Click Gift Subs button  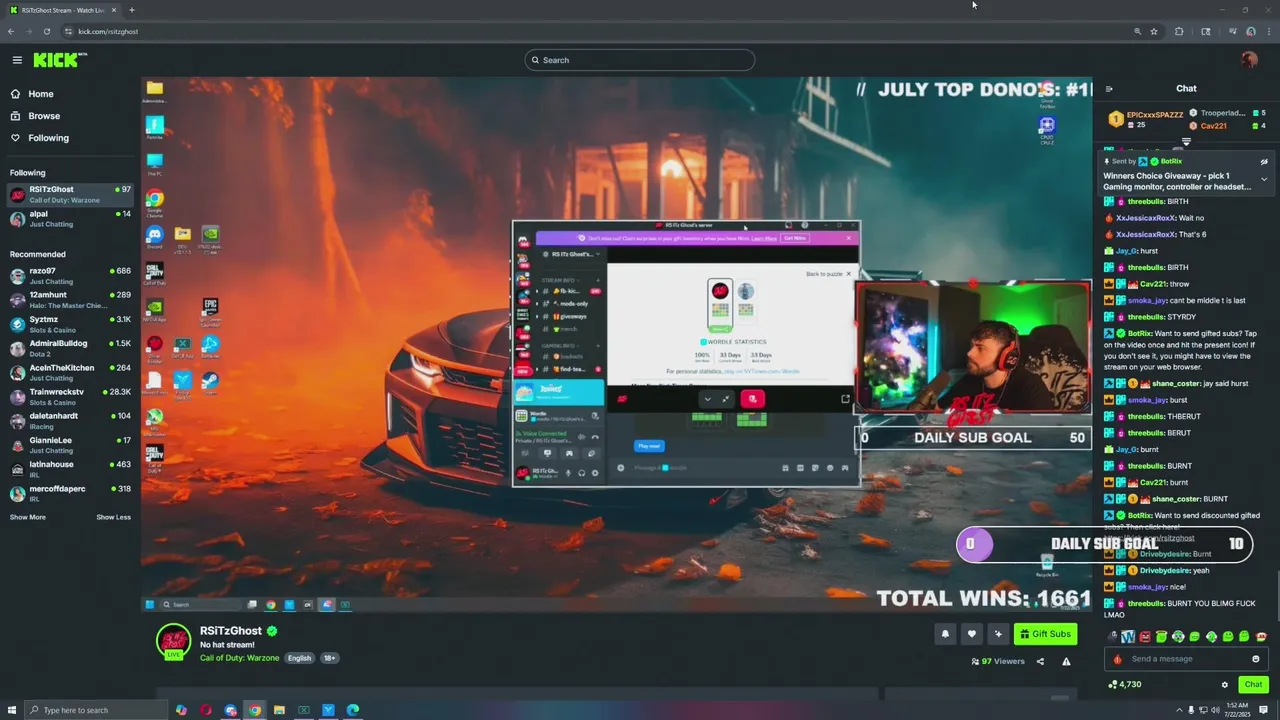(x=1045, y=634)
